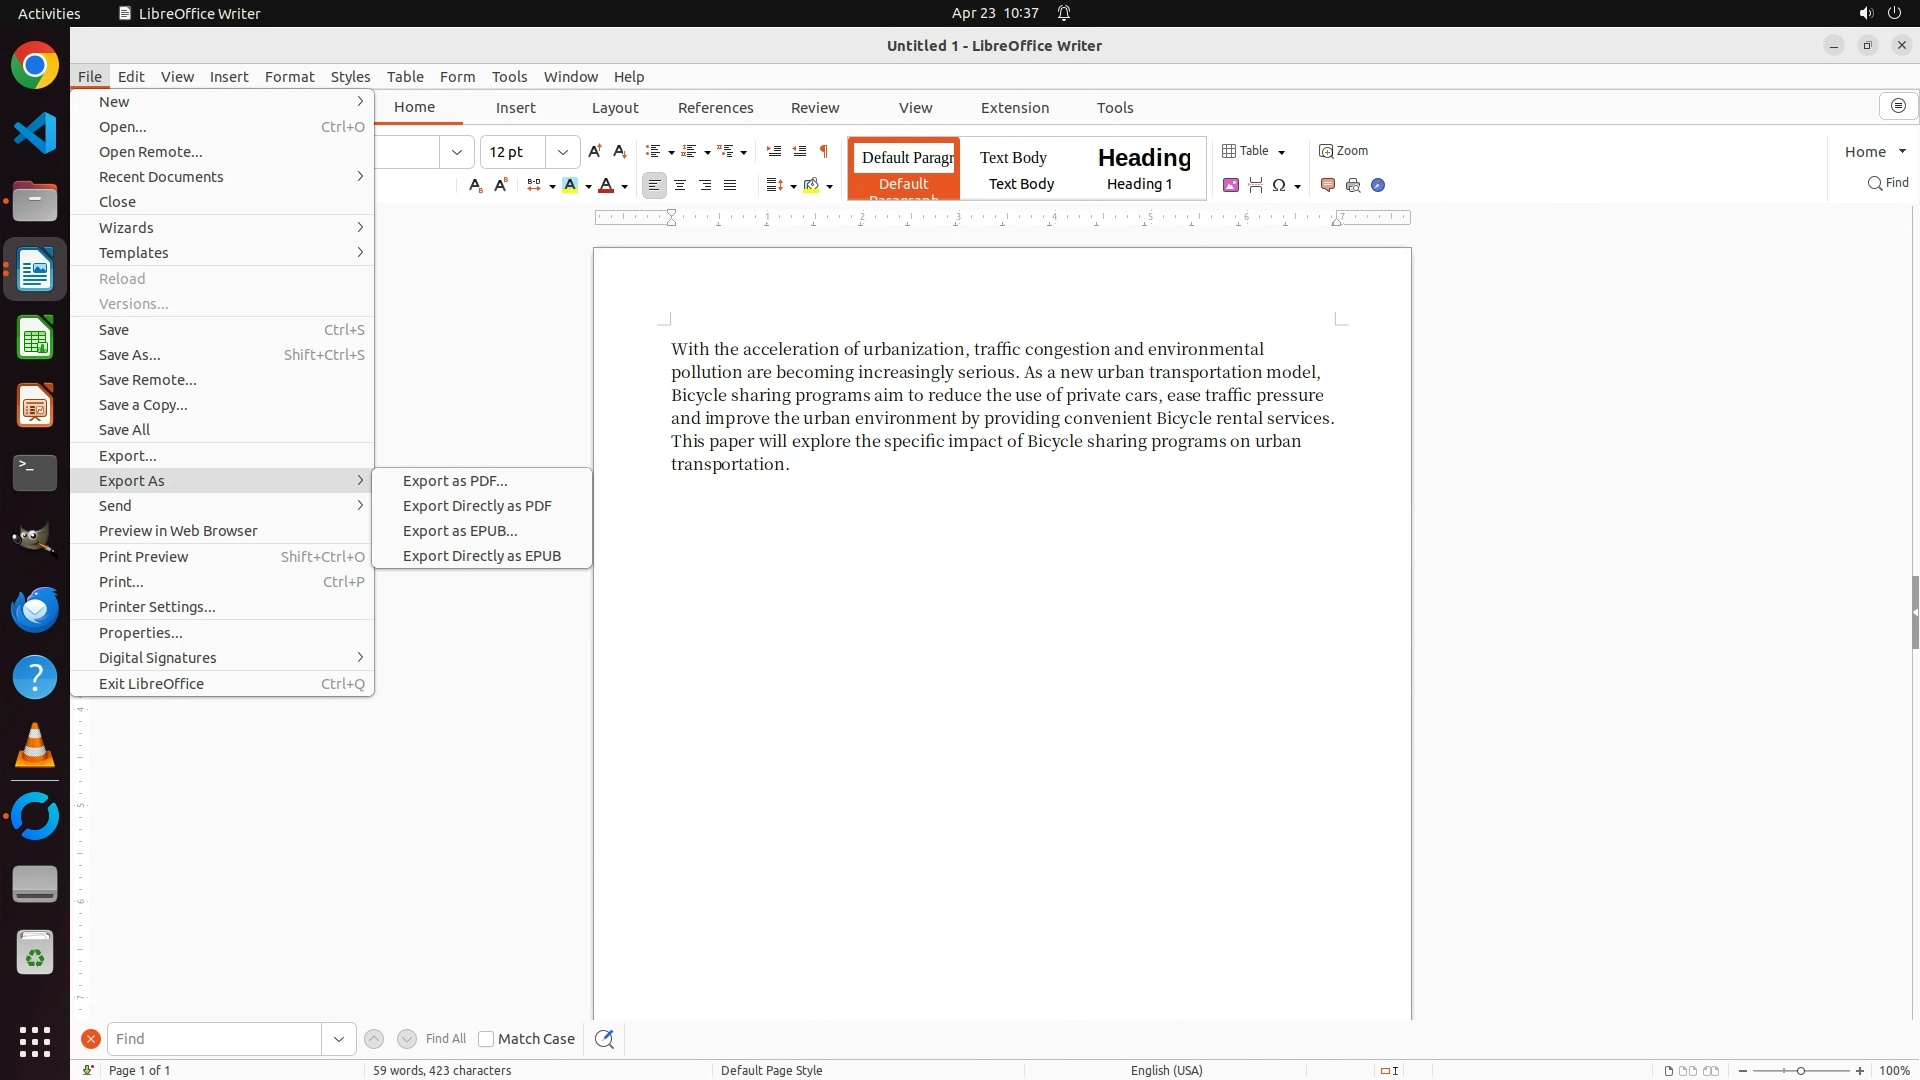Screen dimensions: 1920x1080
Task: Click the justified alignment icon
Action: point(730,185)
